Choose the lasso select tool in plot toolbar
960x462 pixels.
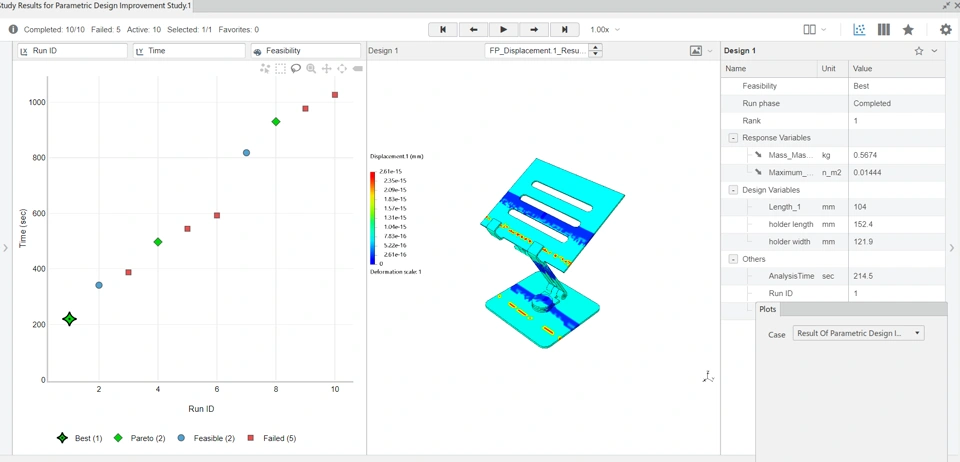click(x=296, y=69)
